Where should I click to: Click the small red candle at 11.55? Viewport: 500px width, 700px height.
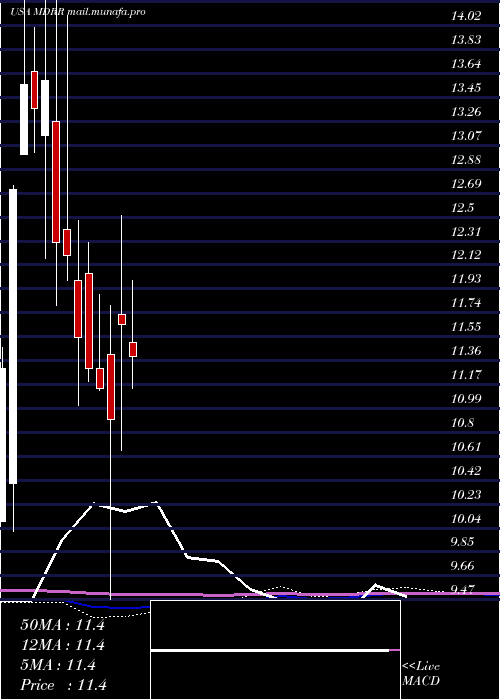(x=121, y=319)
